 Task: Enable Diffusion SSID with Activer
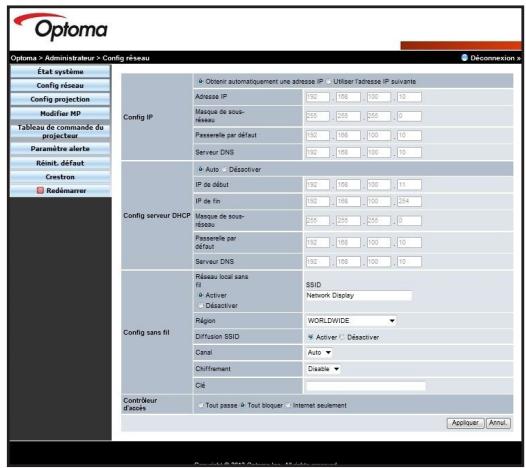[311, 337]
